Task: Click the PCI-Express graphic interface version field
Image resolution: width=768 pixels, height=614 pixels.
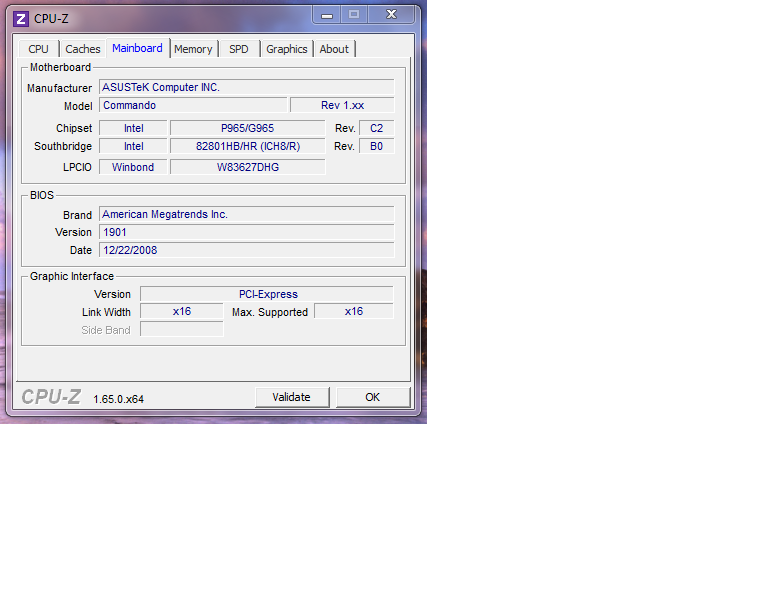Action: pos(267,294)
